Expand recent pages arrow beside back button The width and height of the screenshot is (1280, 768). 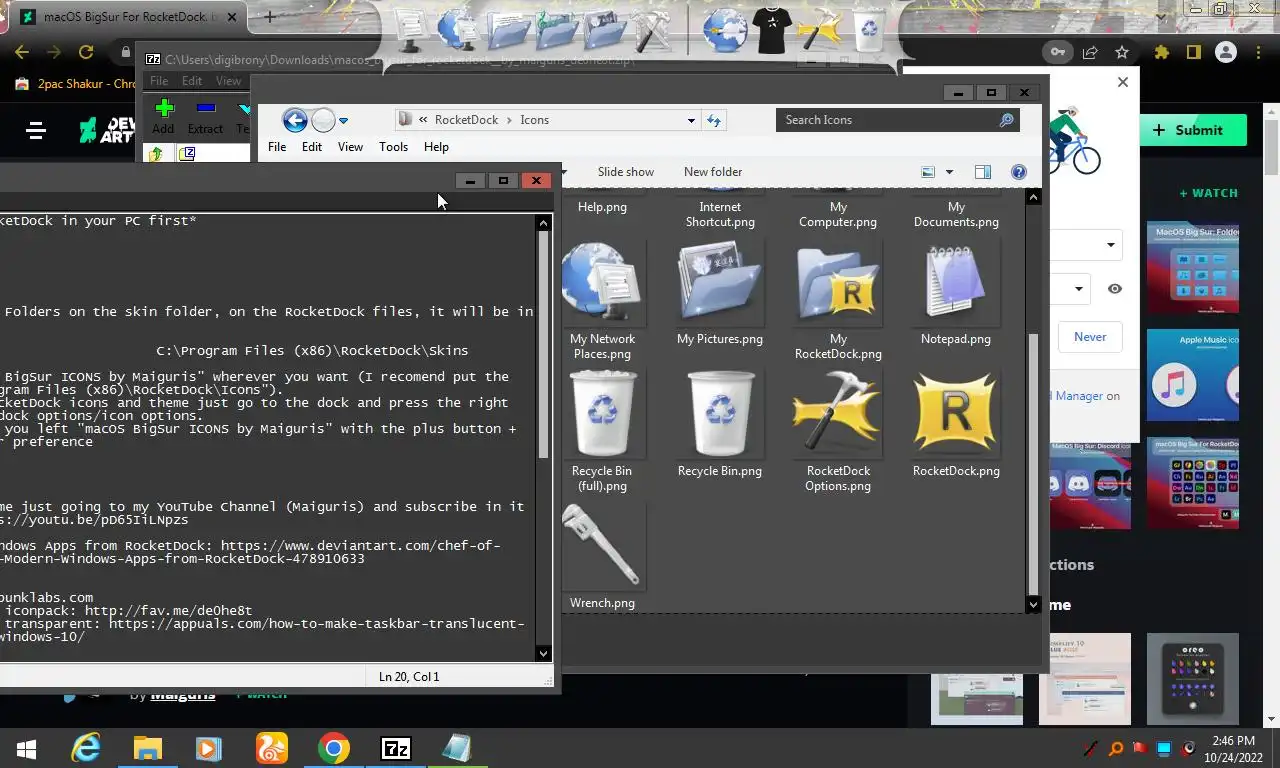coord(343,121)
